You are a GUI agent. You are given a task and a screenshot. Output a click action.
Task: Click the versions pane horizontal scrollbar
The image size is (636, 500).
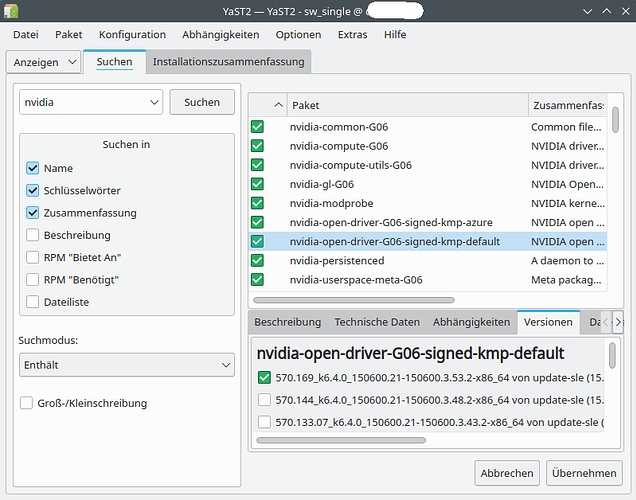point(341,440)
